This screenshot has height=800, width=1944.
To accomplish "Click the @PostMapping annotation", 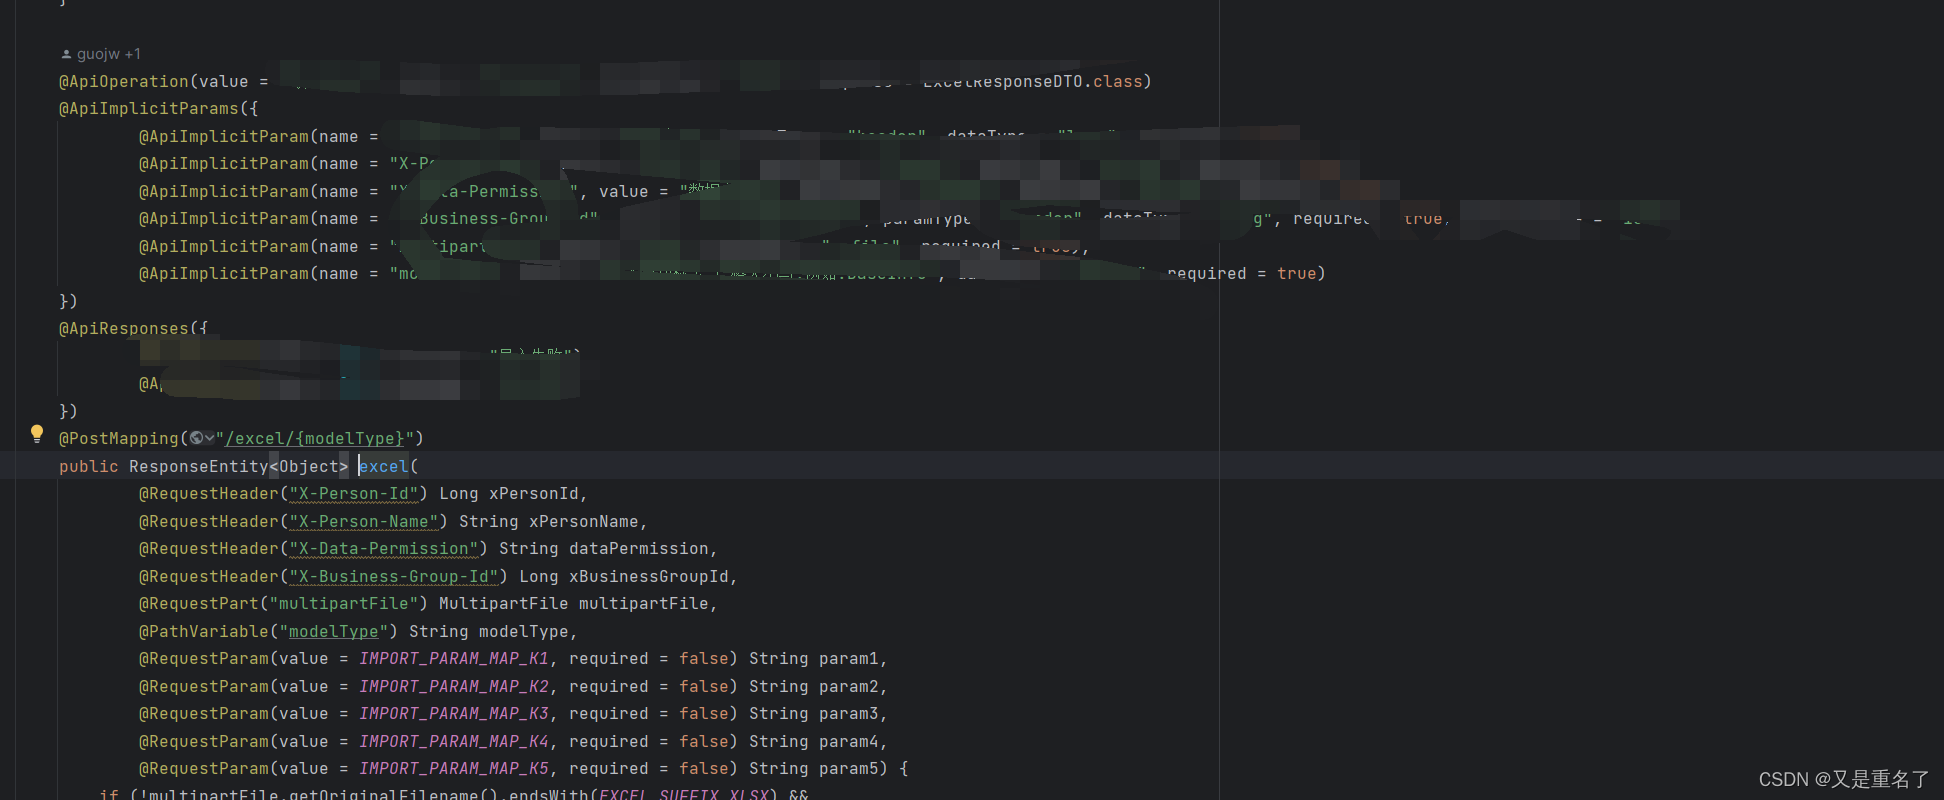I will click(119, 439).
